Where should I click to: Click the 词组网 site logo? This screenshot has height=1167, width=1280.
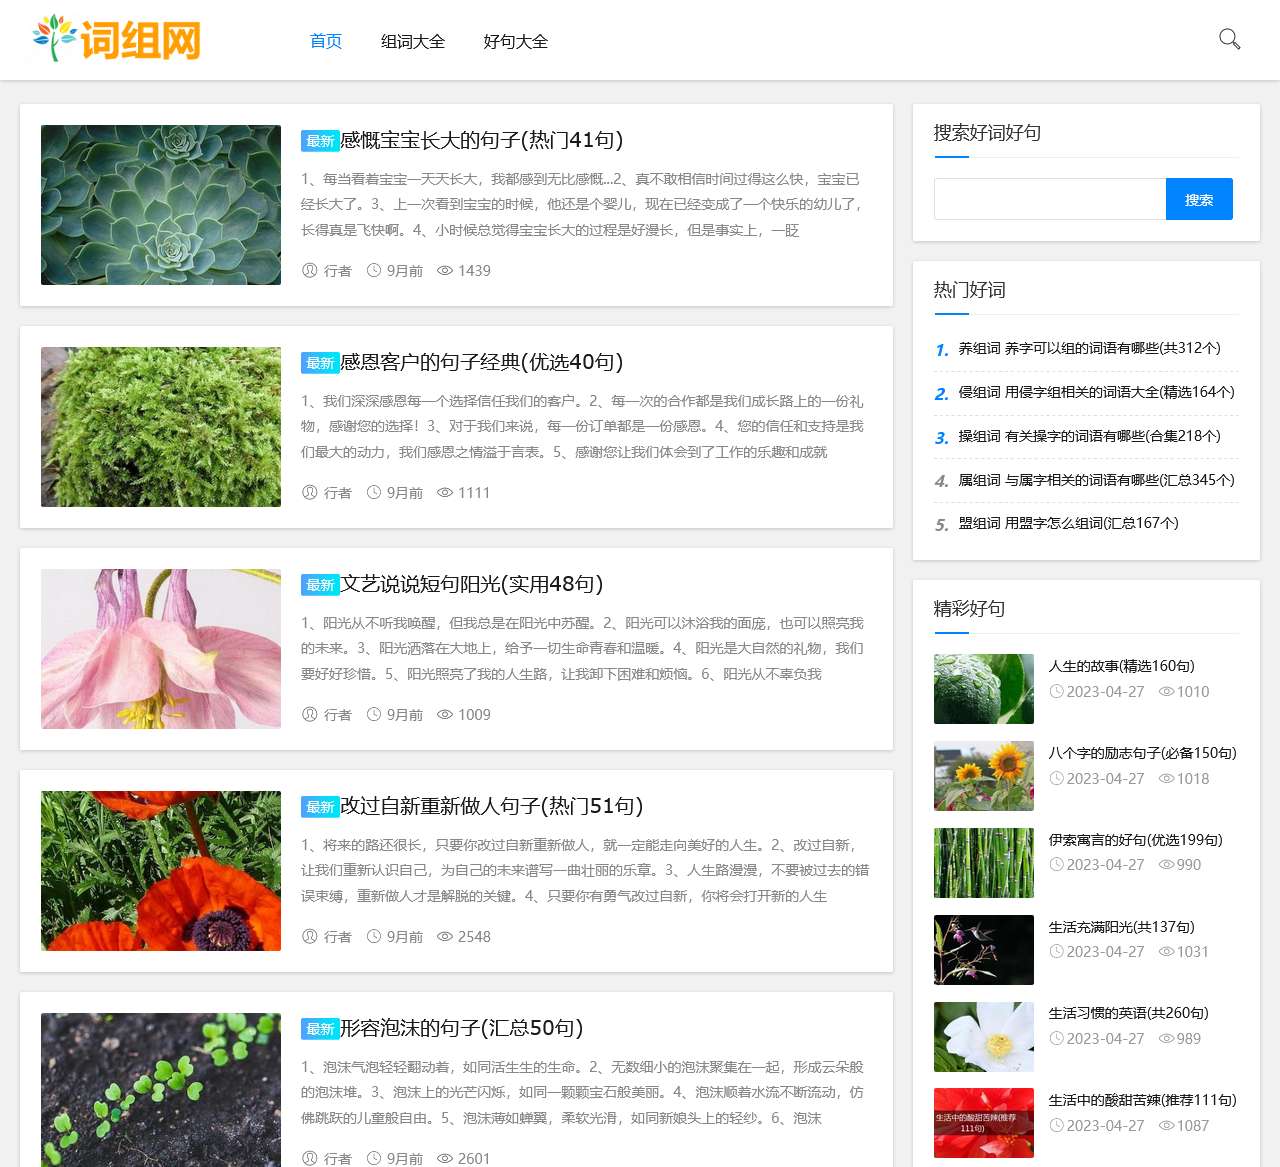point(120,40)
